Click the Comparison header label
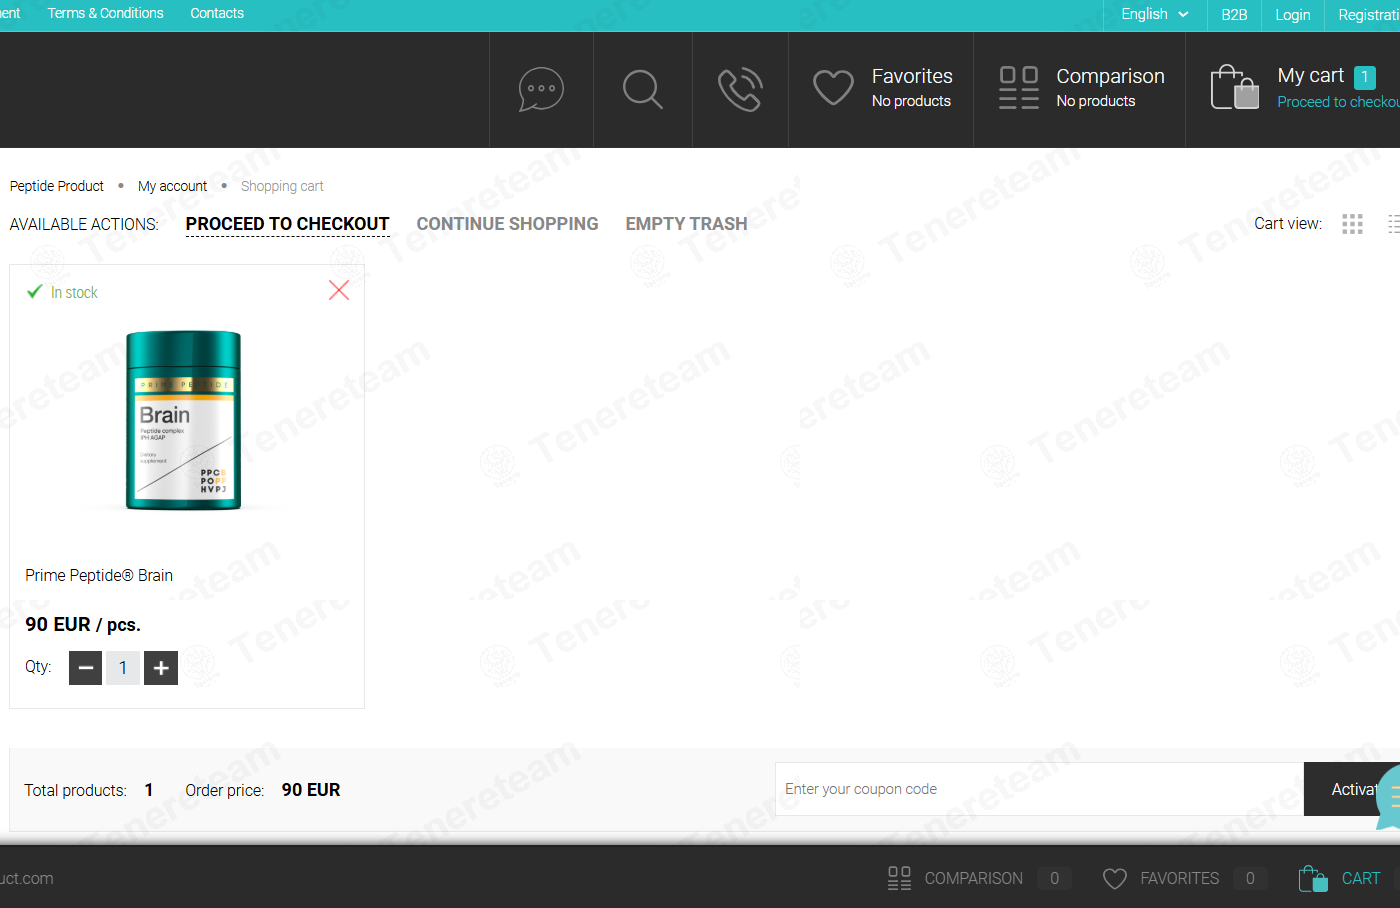The image size is (1400, 908). (1110, 76)
